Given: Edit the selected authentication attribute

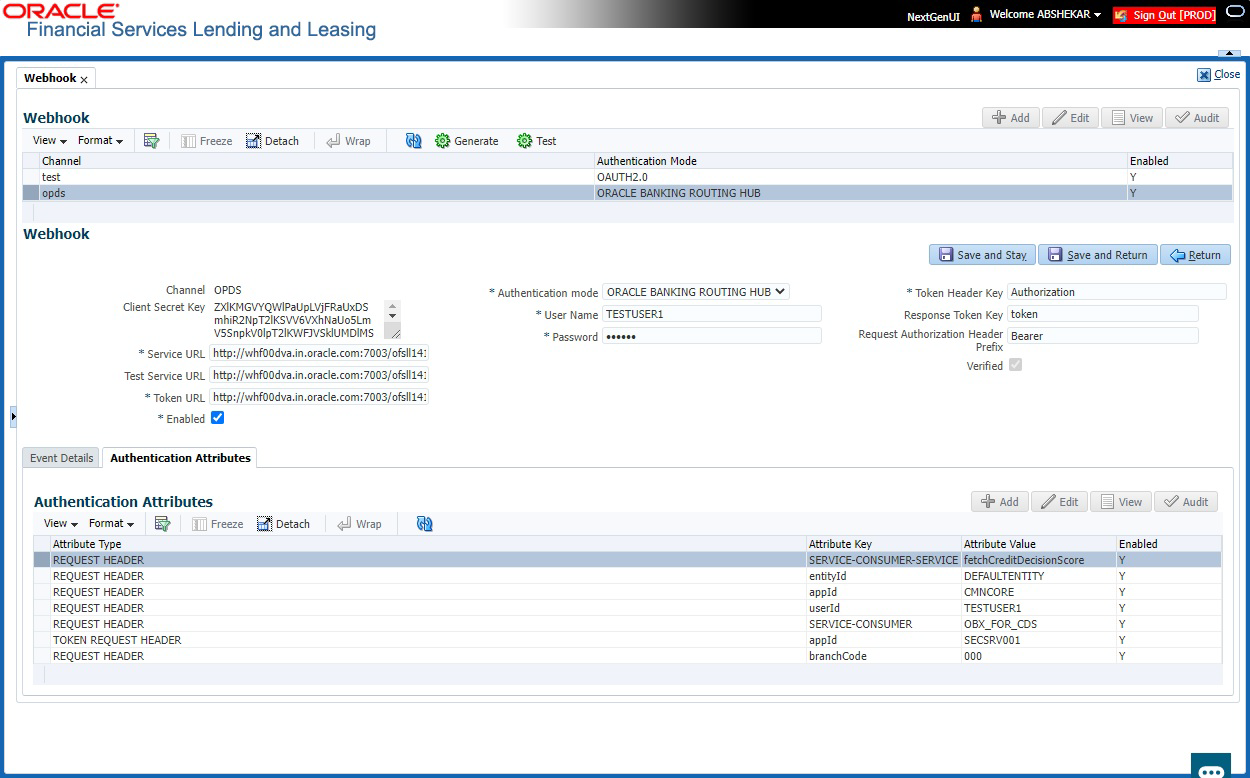Looking at the screenshot, I should point(1059,502).
